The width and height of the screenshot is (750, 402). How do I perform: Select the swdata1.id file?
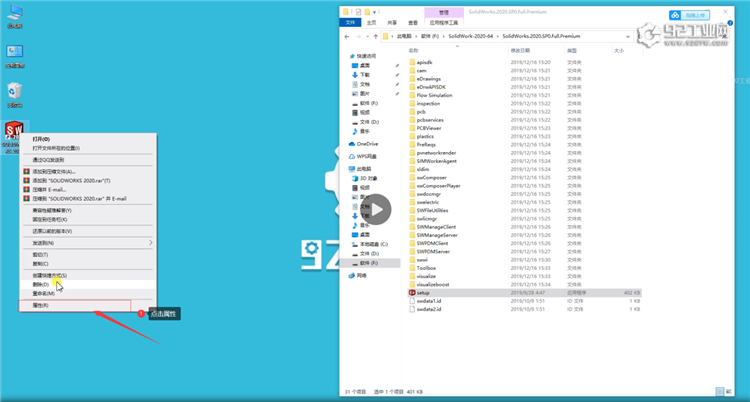pyautogui.click(x=429, y=301)
